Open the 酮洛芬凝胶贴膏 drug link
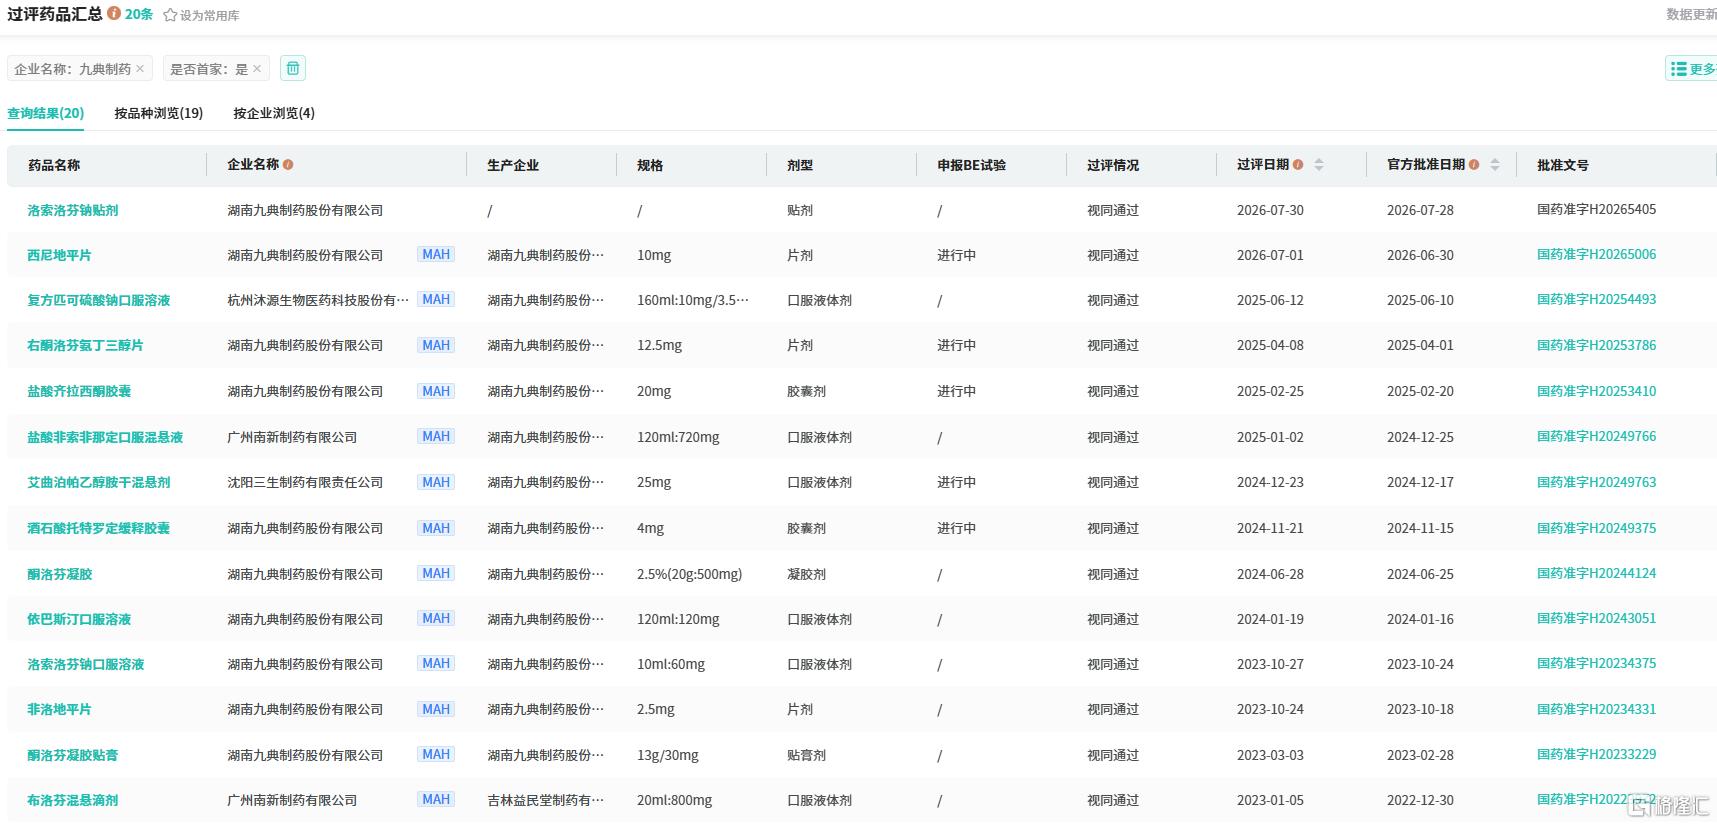 point(73,755)
